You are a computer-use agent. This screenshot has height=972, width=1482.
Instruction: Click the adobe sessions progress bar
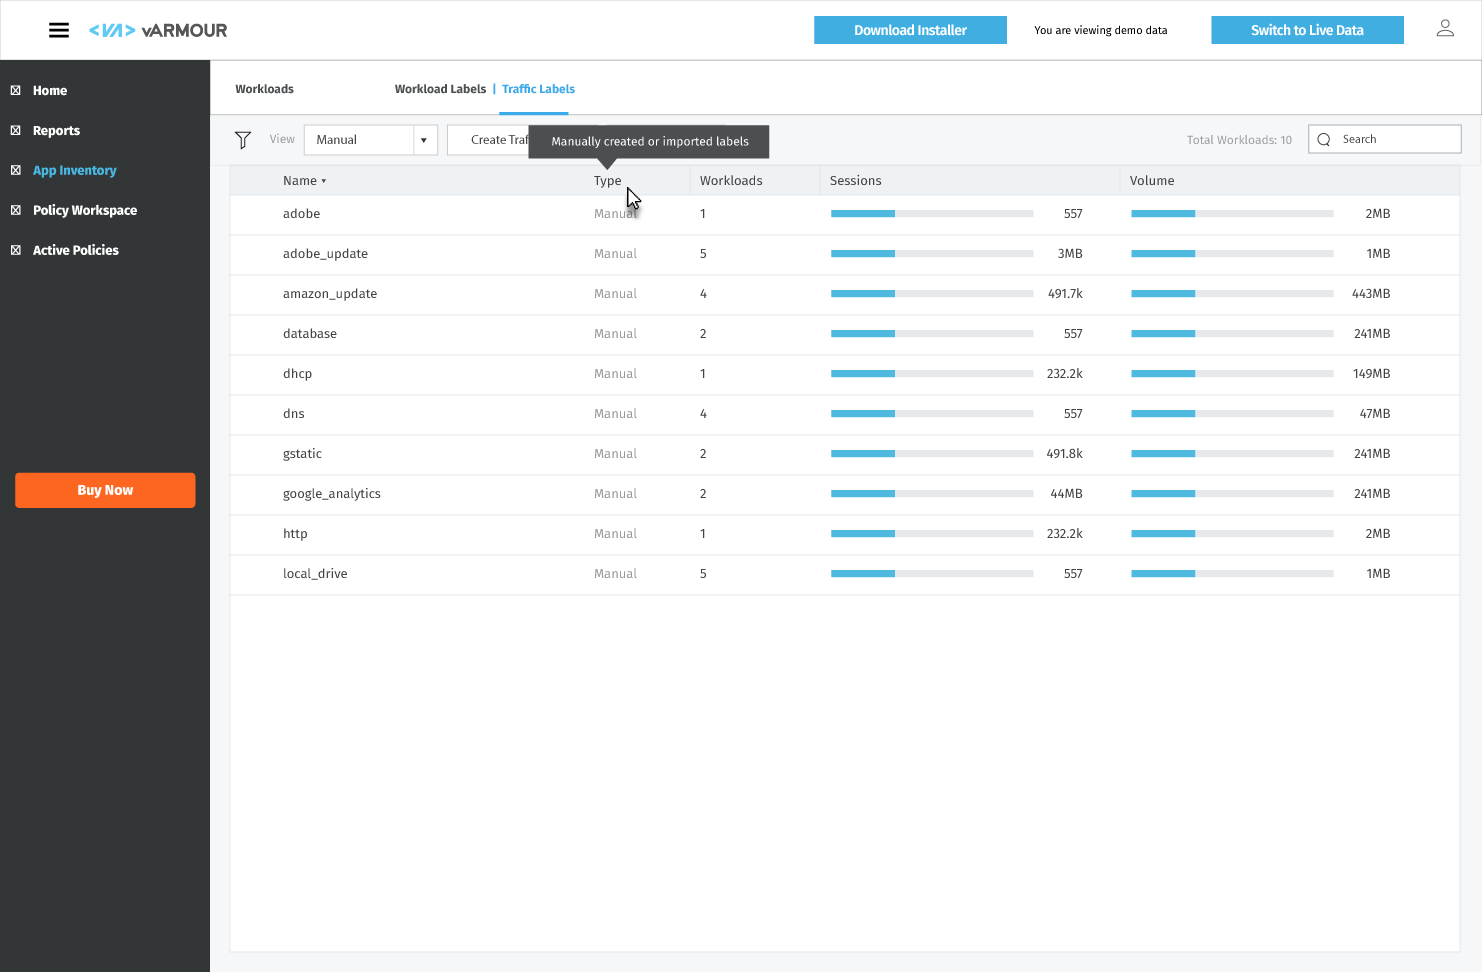[932, 213]
